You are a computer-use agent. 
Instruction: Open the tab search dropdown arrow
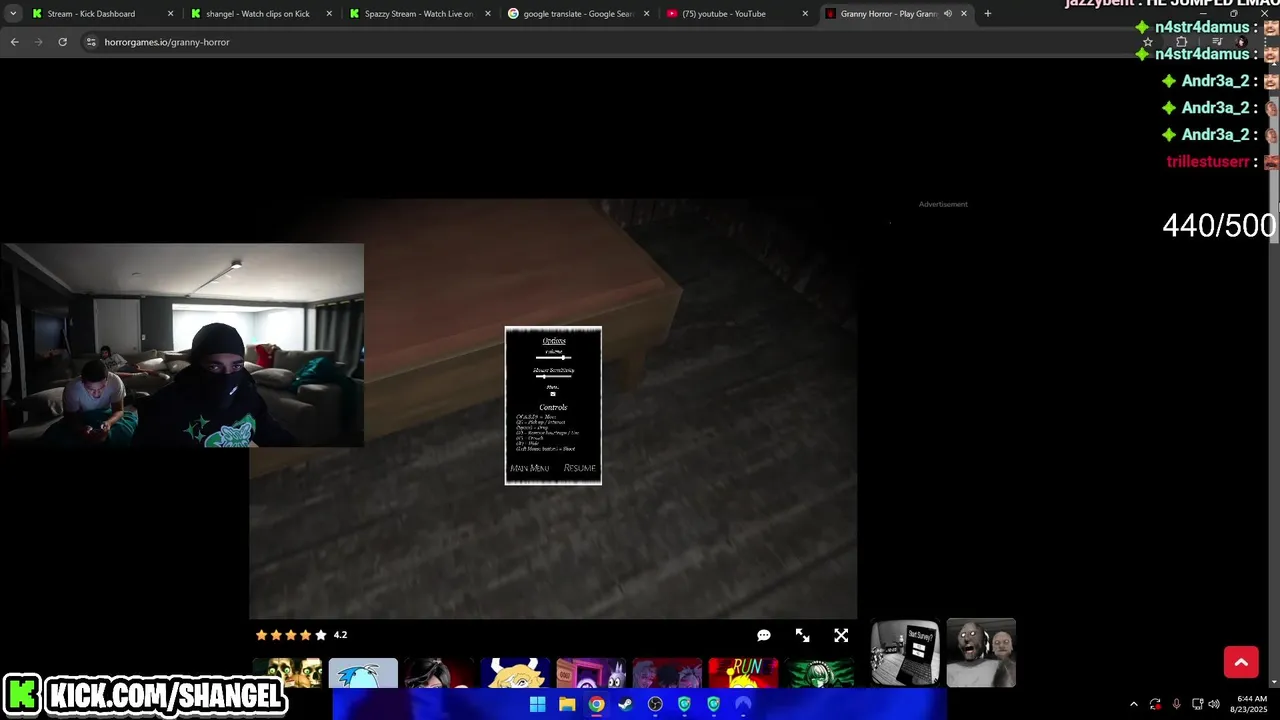click(13, 14)
